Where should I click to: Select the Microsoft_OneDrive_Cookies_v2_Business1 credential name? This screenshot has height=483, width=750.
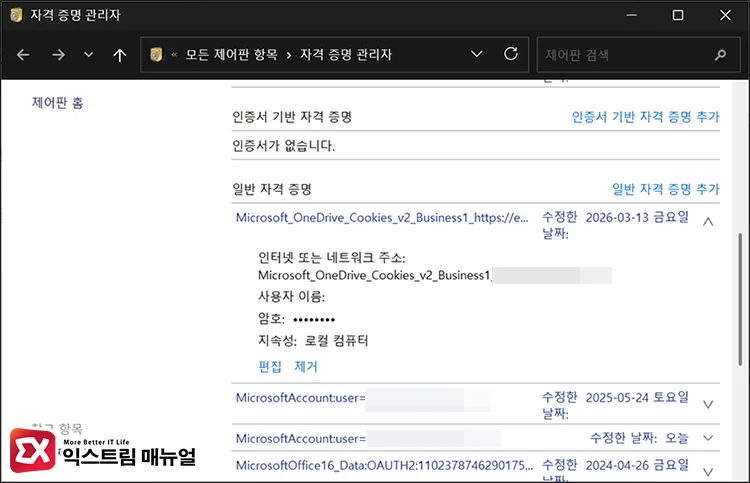(x=382, y=218)
